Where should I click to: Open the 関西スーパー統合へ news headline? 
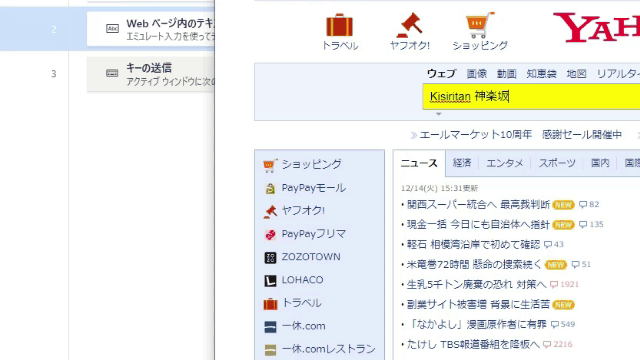pyautogui.click(x=478, y=204)
